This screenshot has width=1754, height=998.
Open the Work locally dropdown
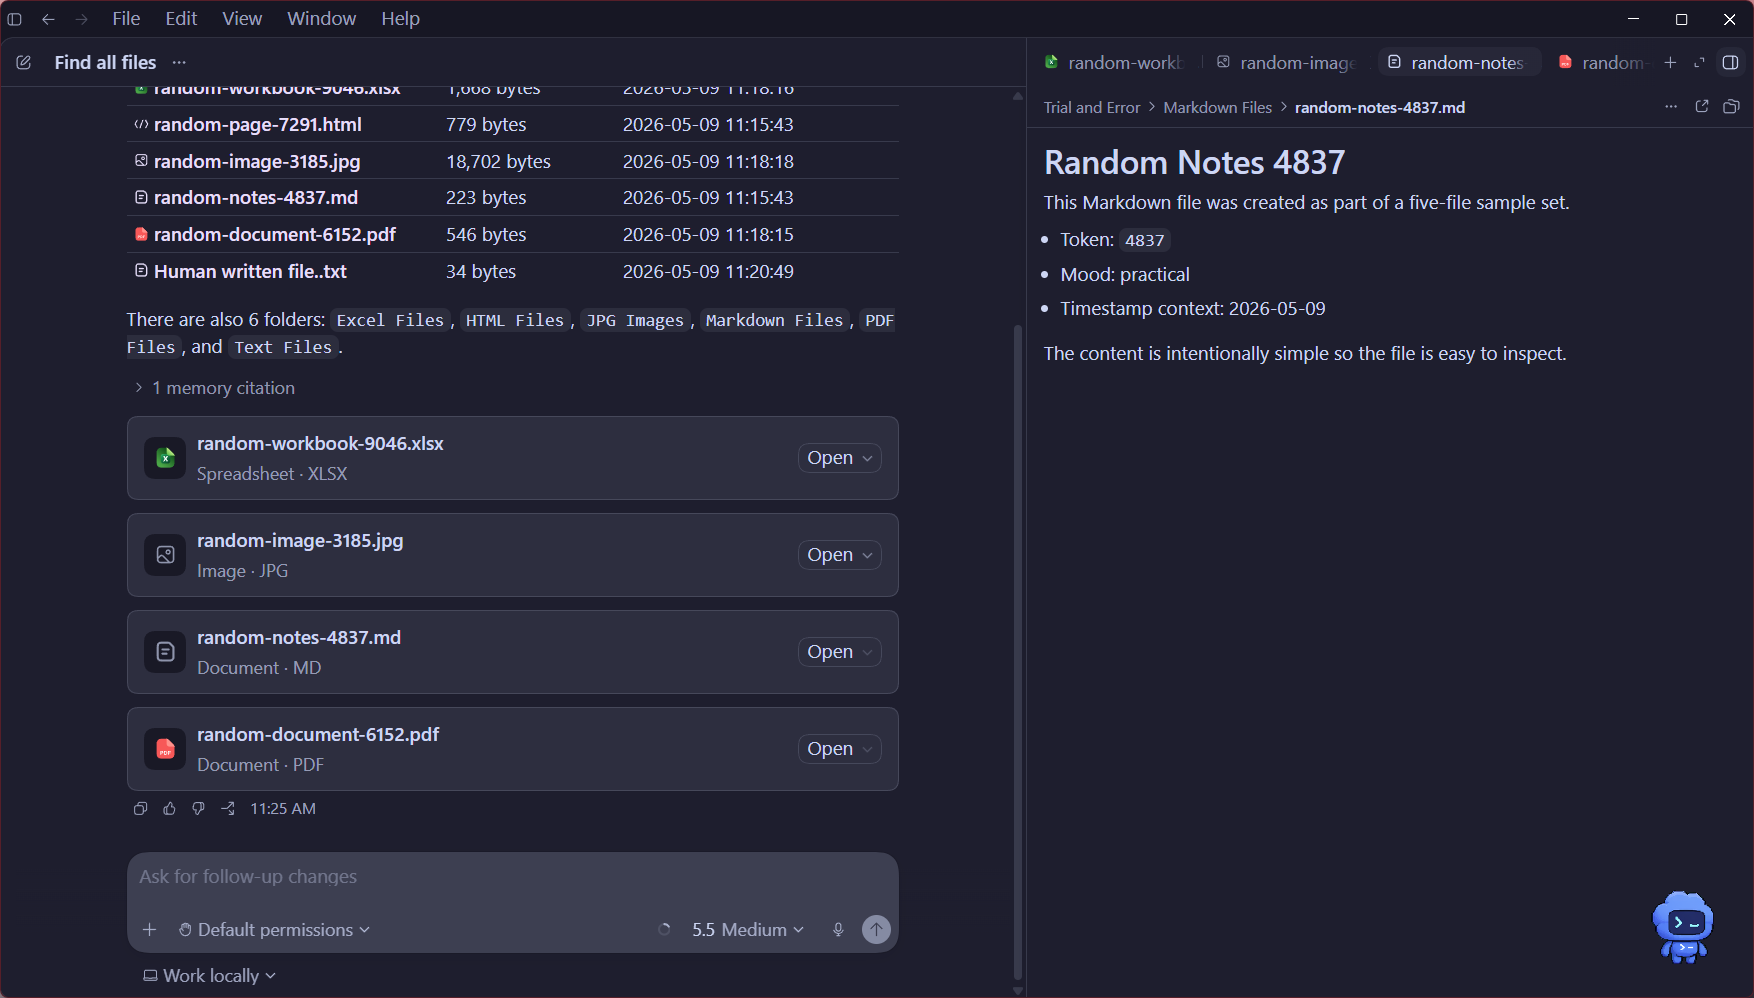(x=209, y=976)
